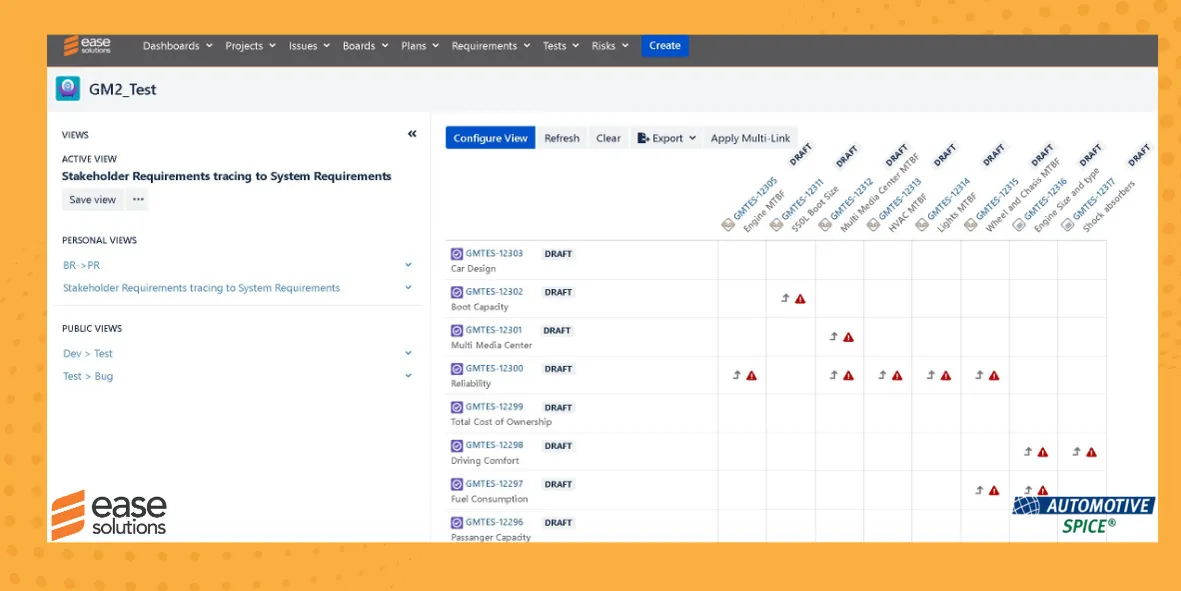Expand the chevron next to Test > Bug view
This screenshot has width=1181, height=591.
click(x=408, y=376)
